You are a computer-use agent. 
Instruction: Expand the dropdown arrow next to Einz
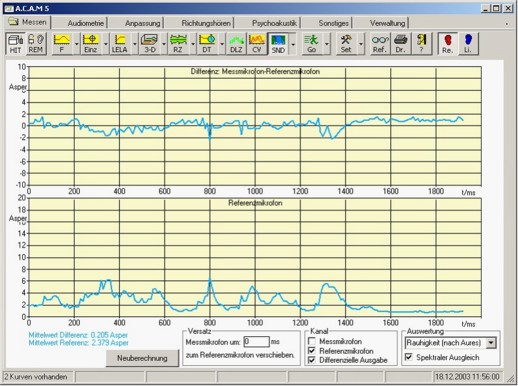pyautogui.click(x=105, y=44)
